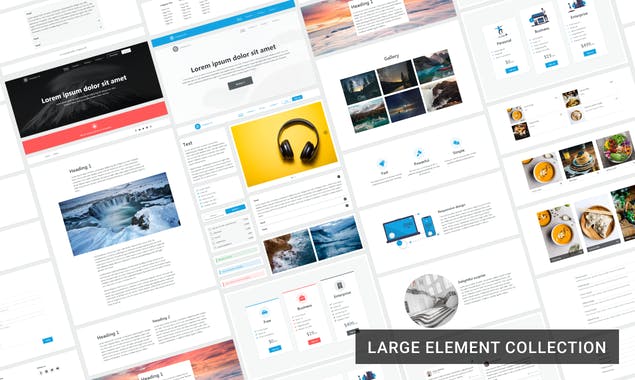The image size is (635, 380).
Task: Click the Enterprise plan building icon
Action: (339, 286)
